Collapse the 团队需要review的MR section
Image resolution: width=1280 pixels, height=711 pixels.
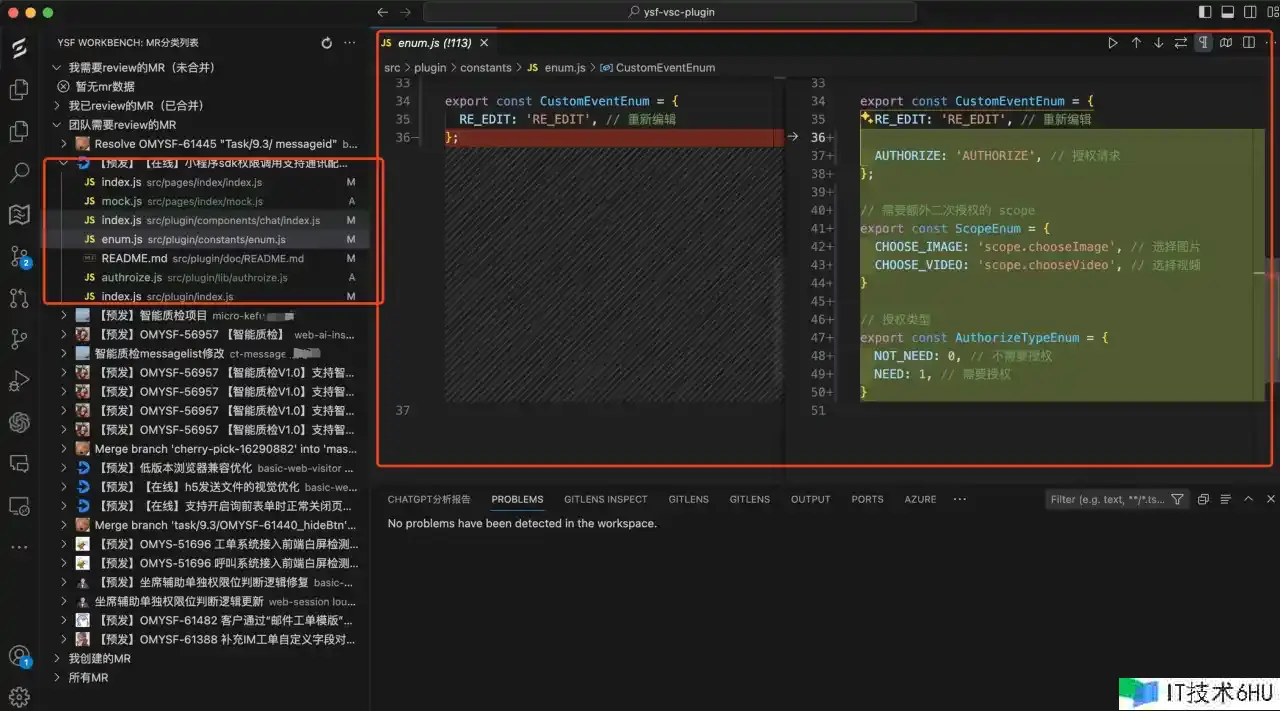coord(122,125)
